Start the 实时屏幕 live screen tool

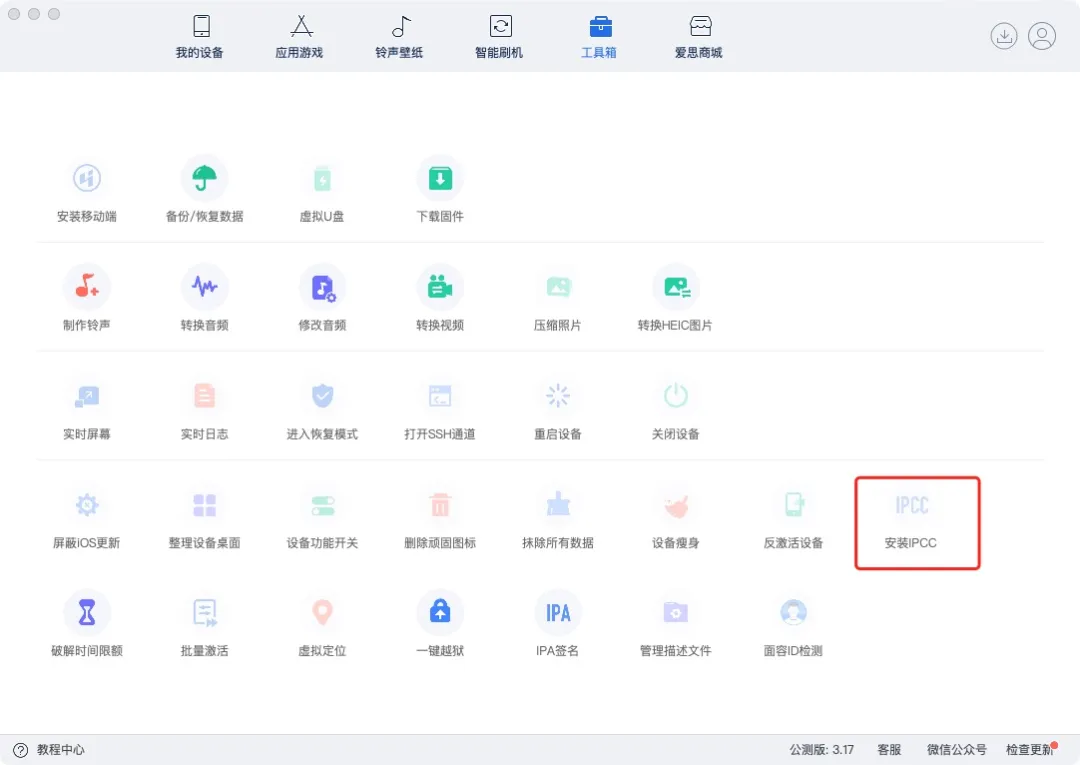(x=87, y=397)
